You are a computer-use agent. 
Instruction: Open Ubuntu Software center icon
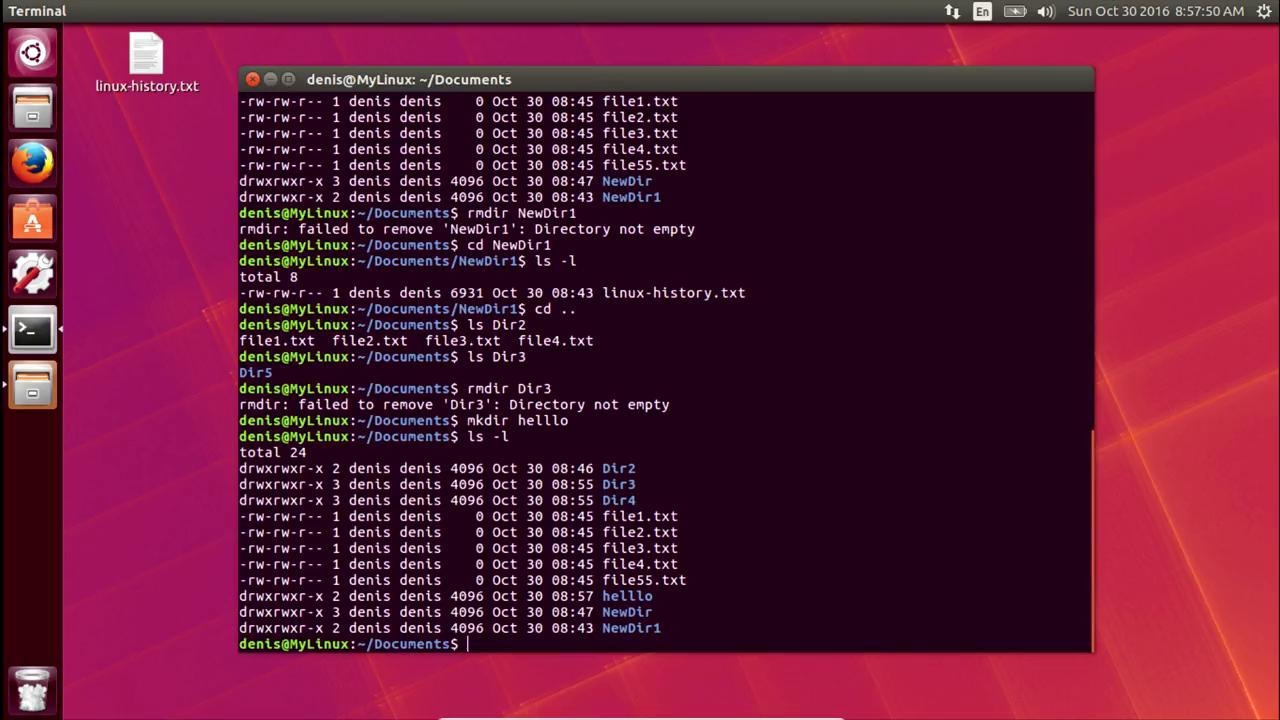click(32, 218)
